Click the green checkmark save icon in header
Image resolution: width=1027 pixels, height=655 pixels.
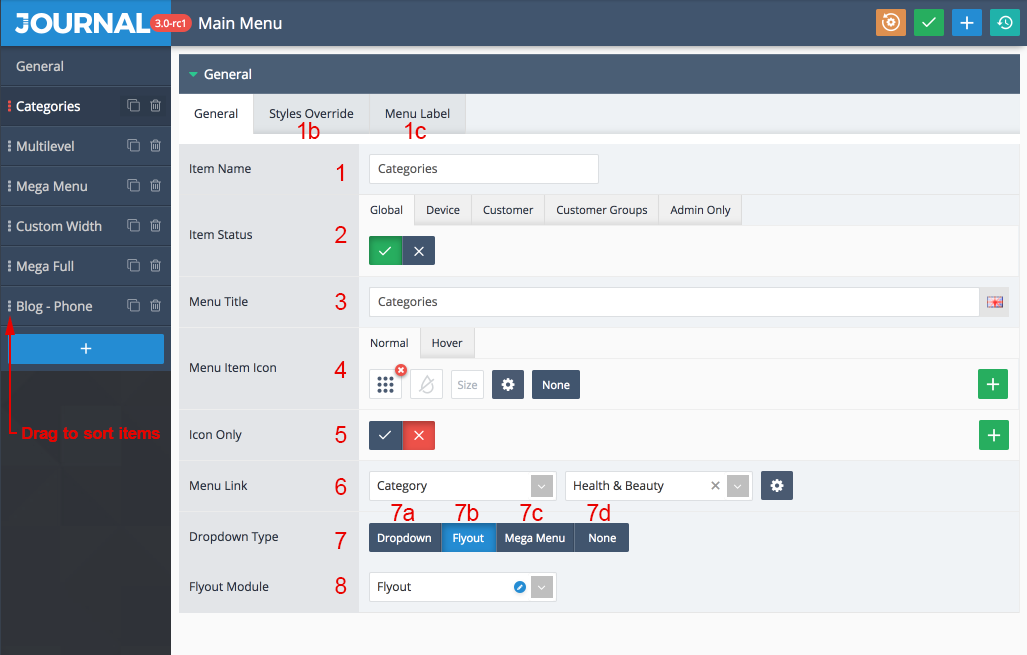tap(928, 23)
